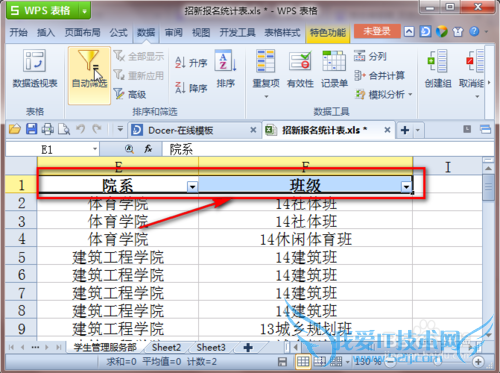Open the 特色功能 tab
Image resolution: width=500 pixels, height=373 pixels.
(x=328, y=33)
